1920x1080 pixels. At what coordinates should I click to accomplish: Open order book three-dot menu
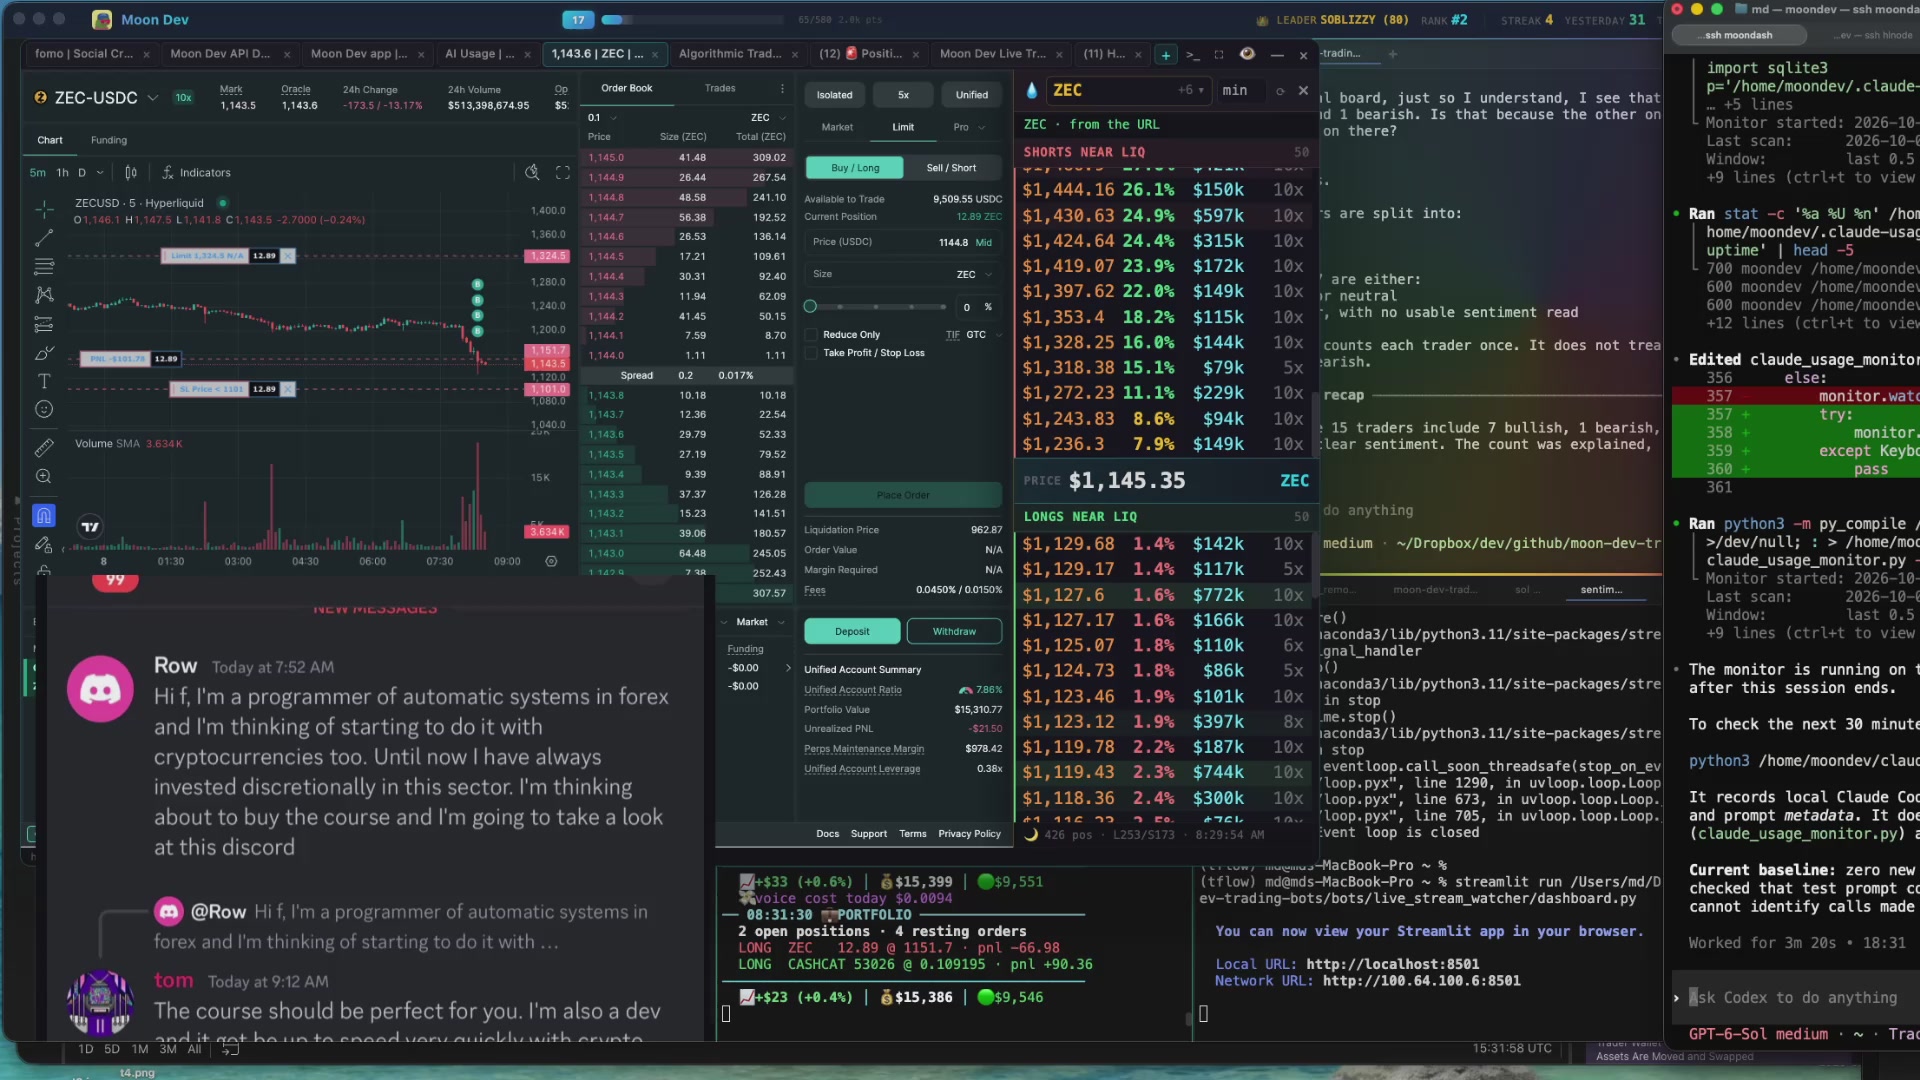782,88
